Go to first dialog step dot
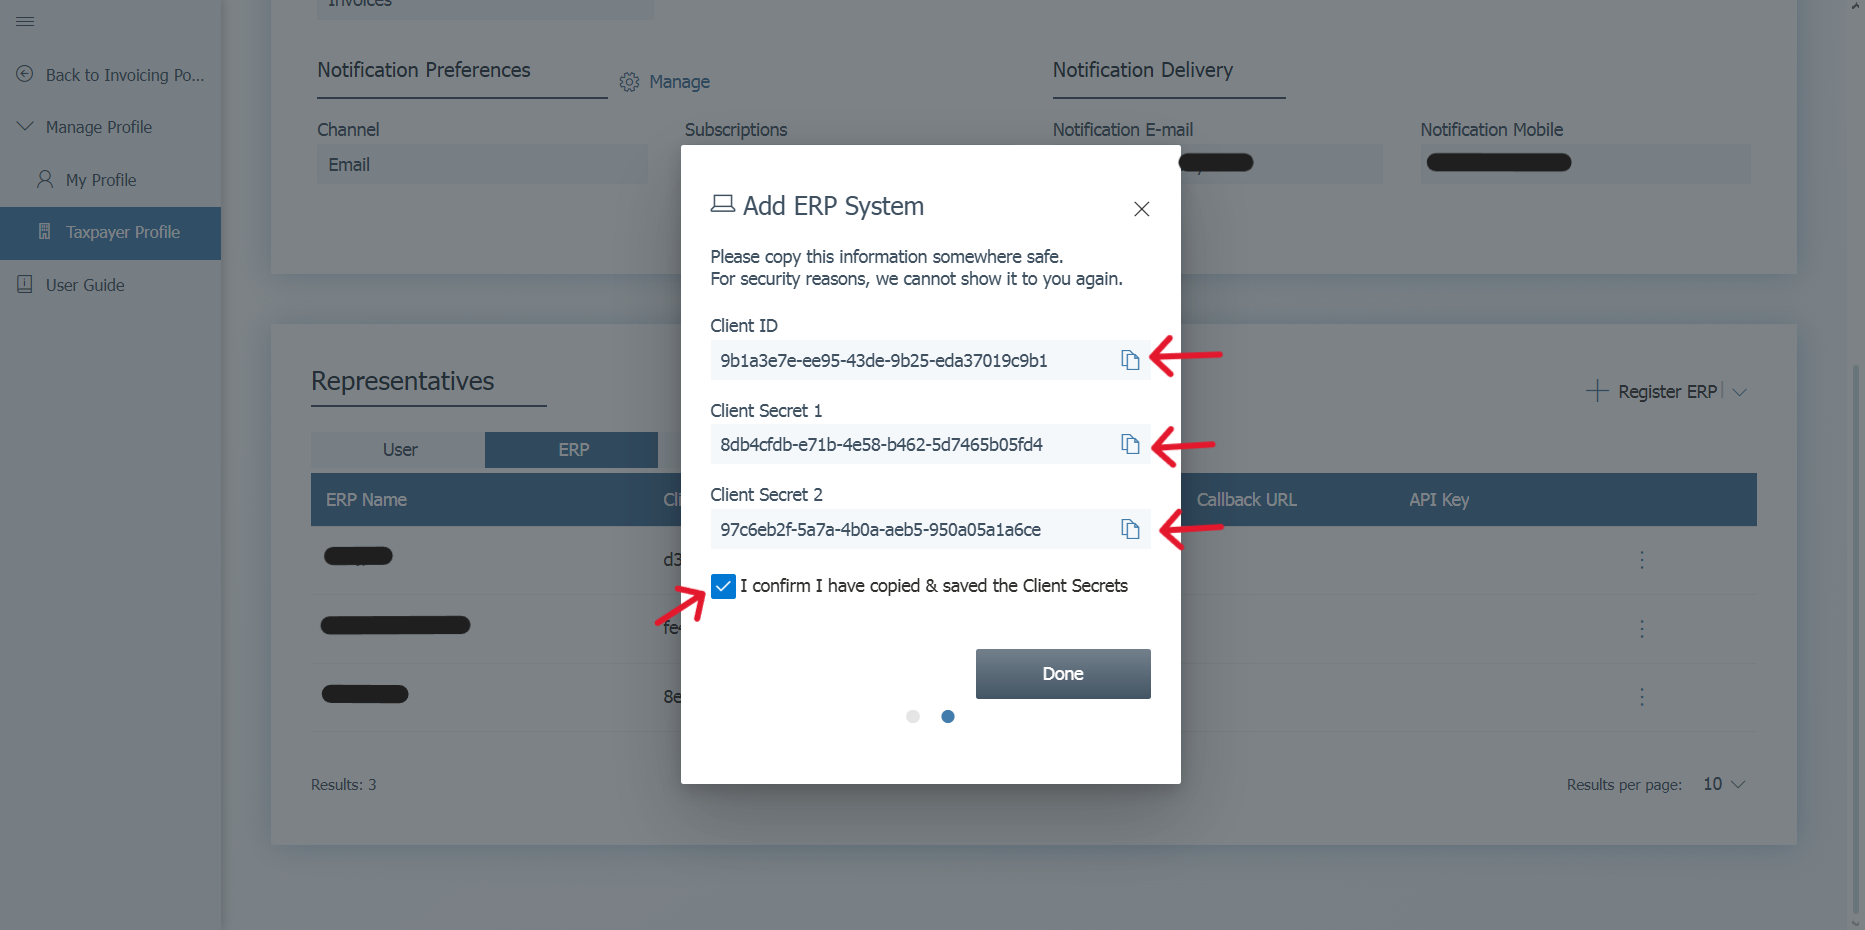Viewport: 1865px width, 930px height. [912, 717]
